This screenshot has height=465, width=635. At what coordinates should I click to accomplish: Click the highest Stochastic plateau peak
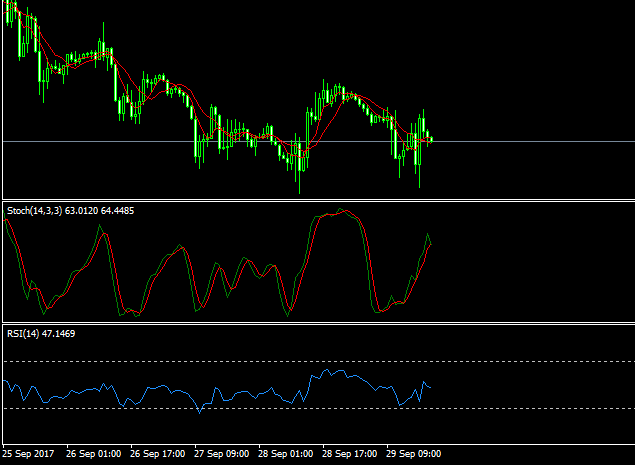pyautogui.click(x=341, y=211)
